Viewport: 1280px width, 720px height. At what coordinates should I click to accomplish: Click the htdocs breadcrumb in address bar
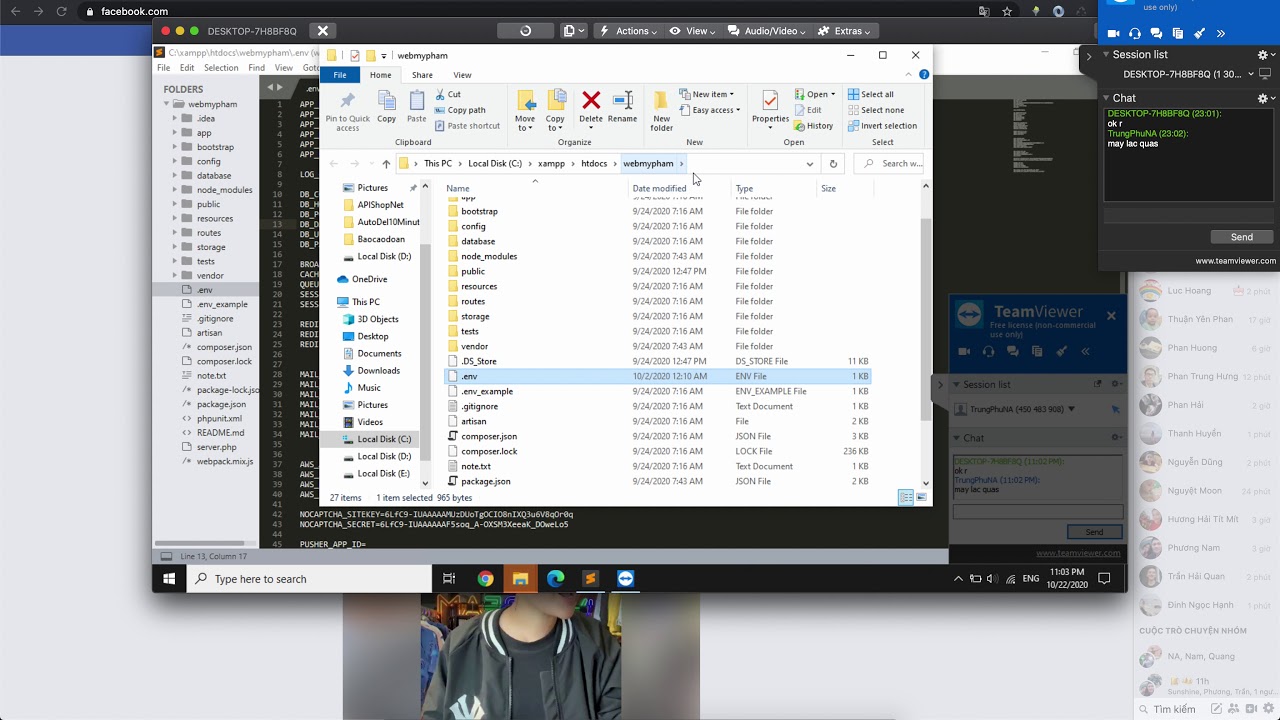[594, 164]
